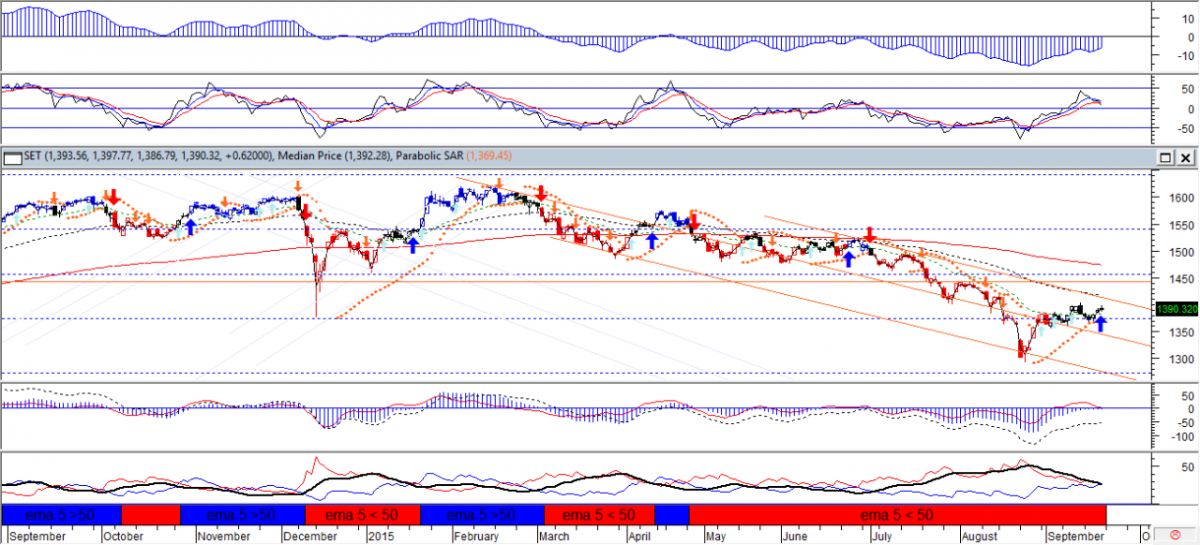Click the red 'ema 5 < 50' ribbon above March
The height and width of the screenshot is (545, 1200).
tap(598, 515)
